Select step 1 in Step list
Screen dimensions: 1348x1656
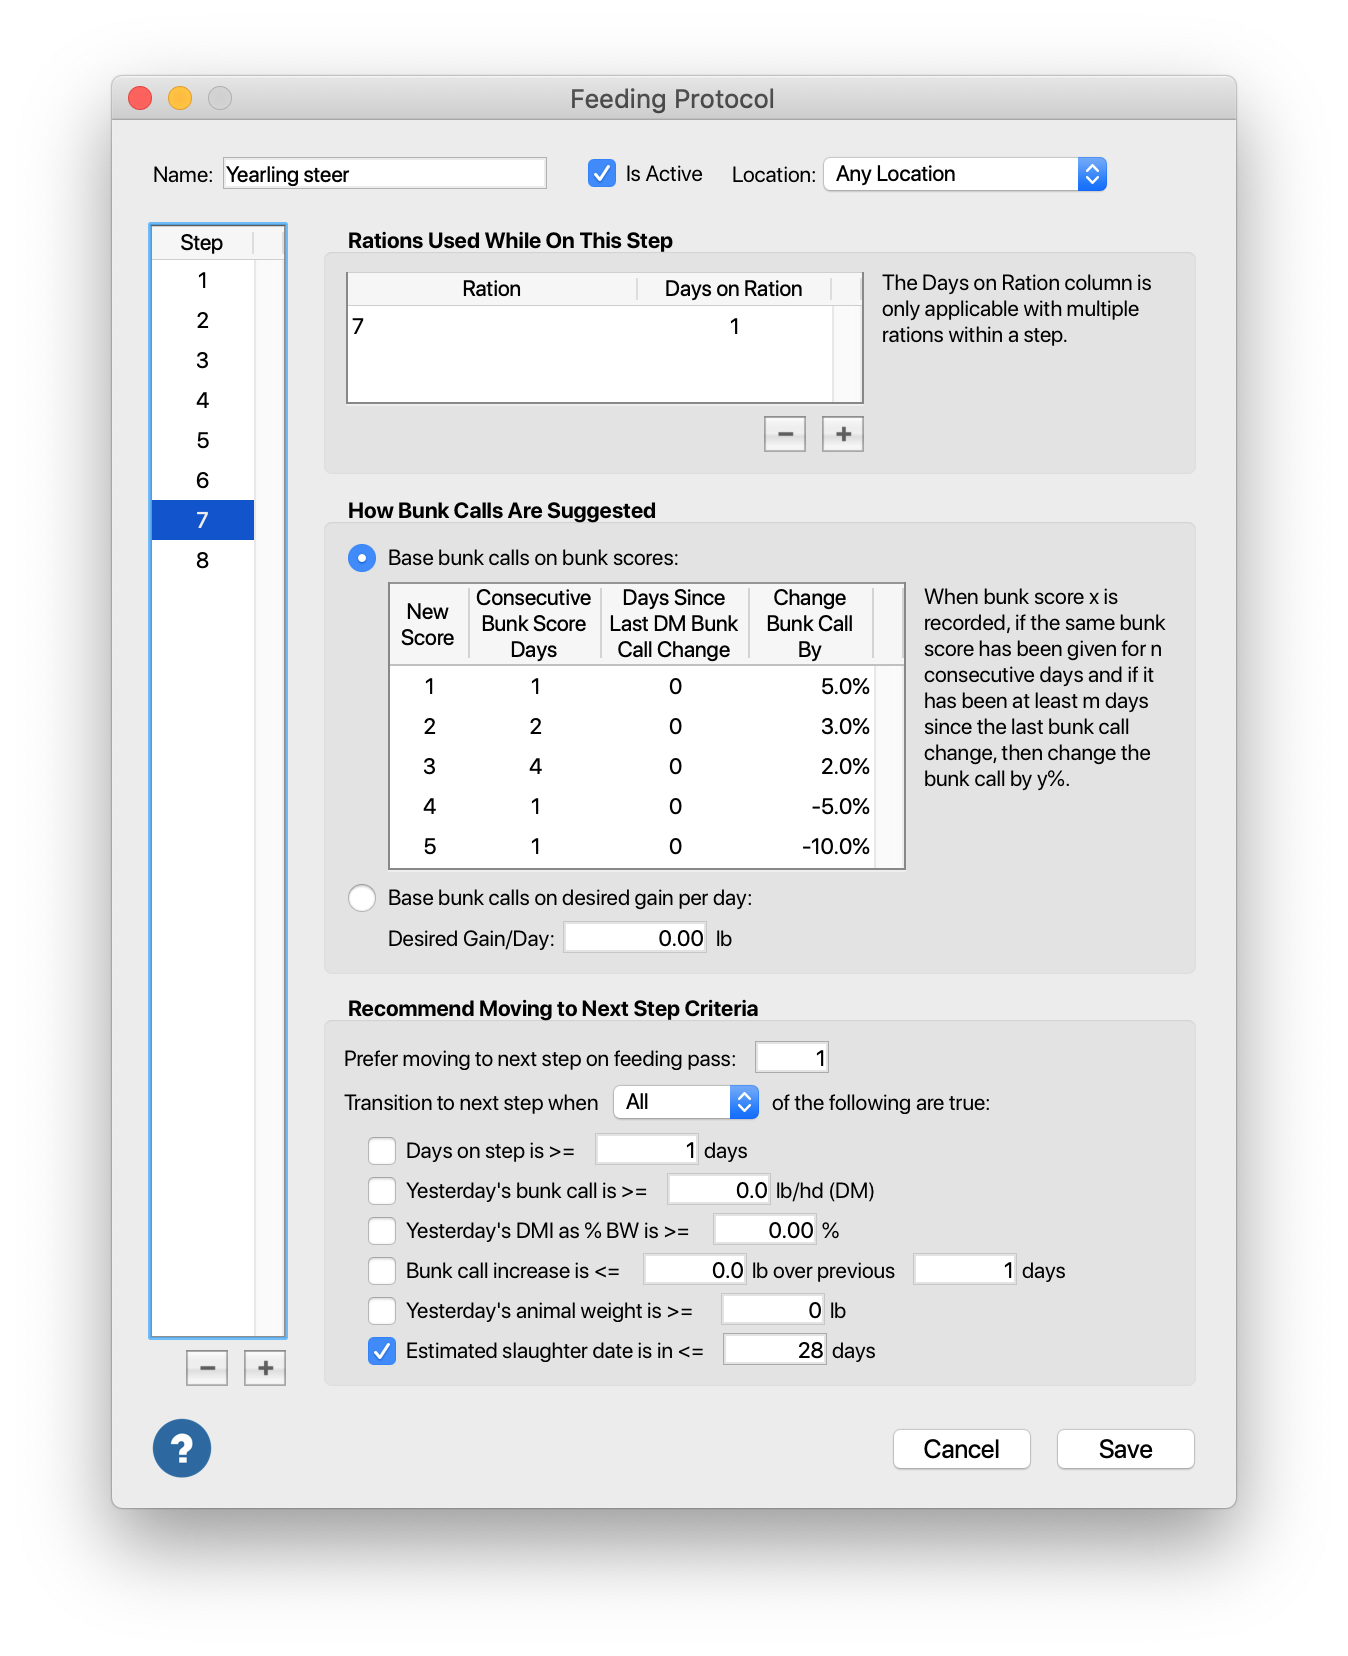203,280
